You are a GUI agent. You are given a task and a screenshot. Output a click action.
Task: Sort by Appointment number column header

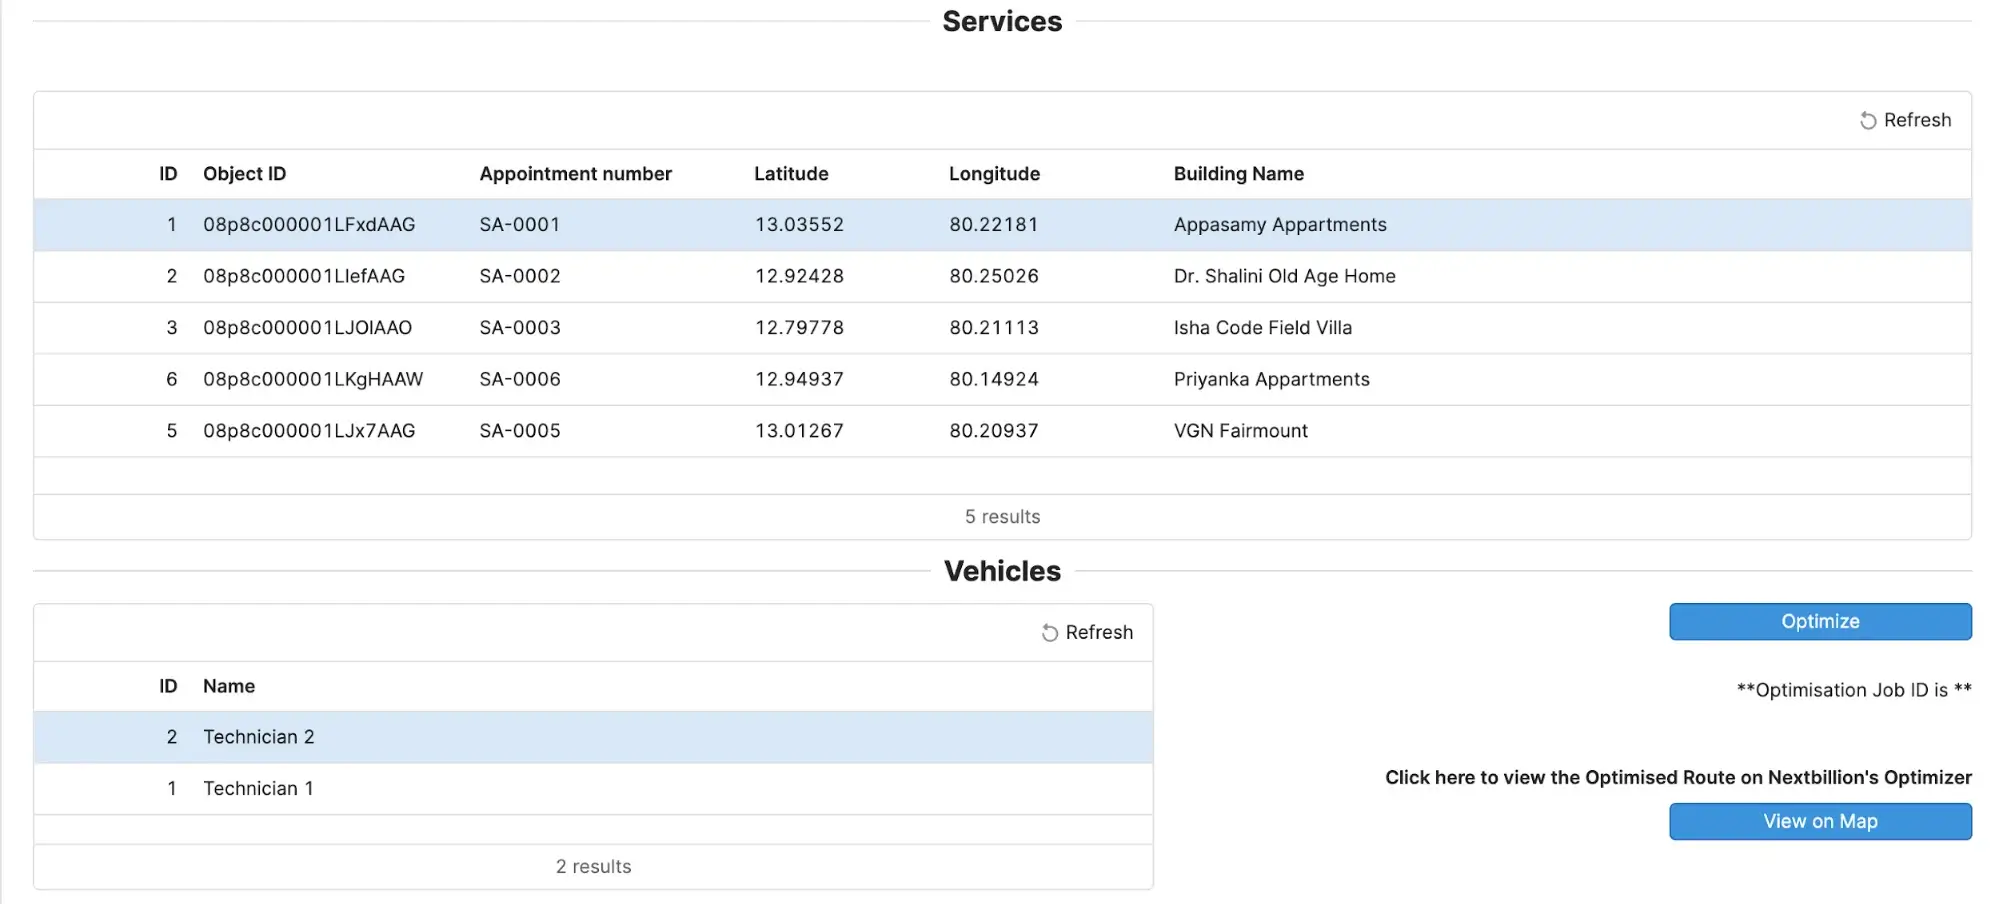coord(575,174)
